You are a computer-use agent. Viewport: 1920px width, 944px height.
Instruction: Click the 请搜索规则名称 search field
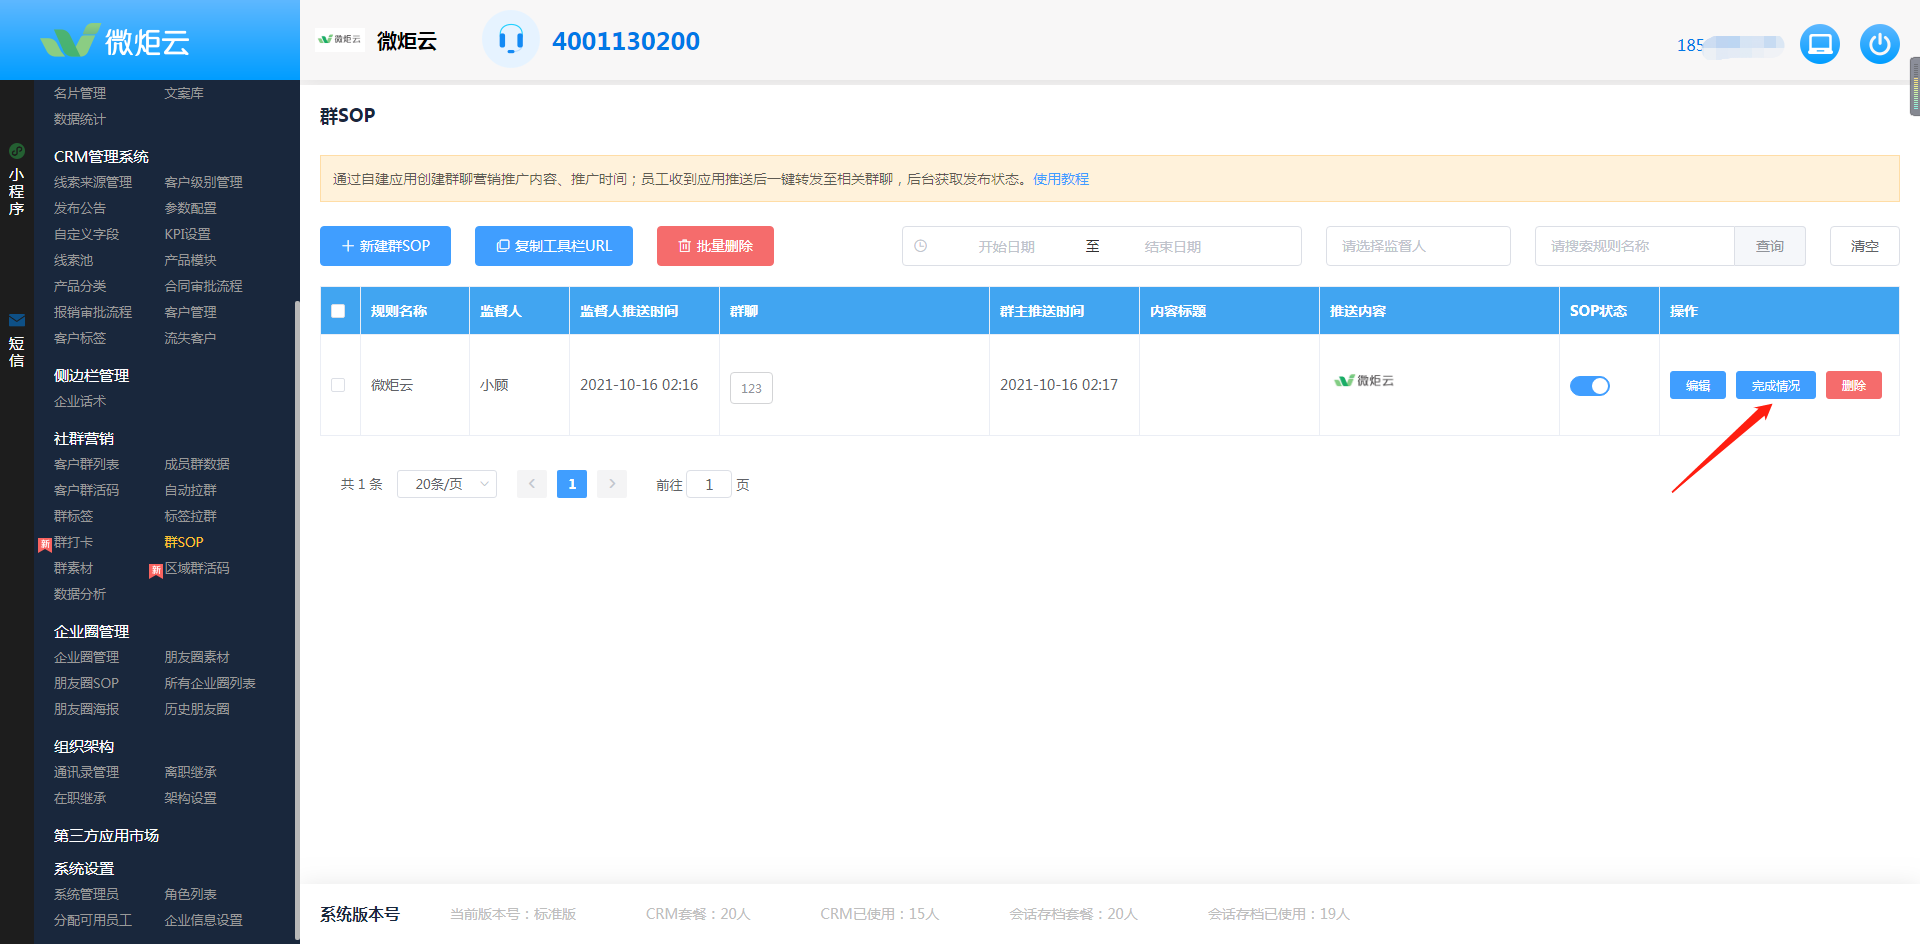point(1635,246)
